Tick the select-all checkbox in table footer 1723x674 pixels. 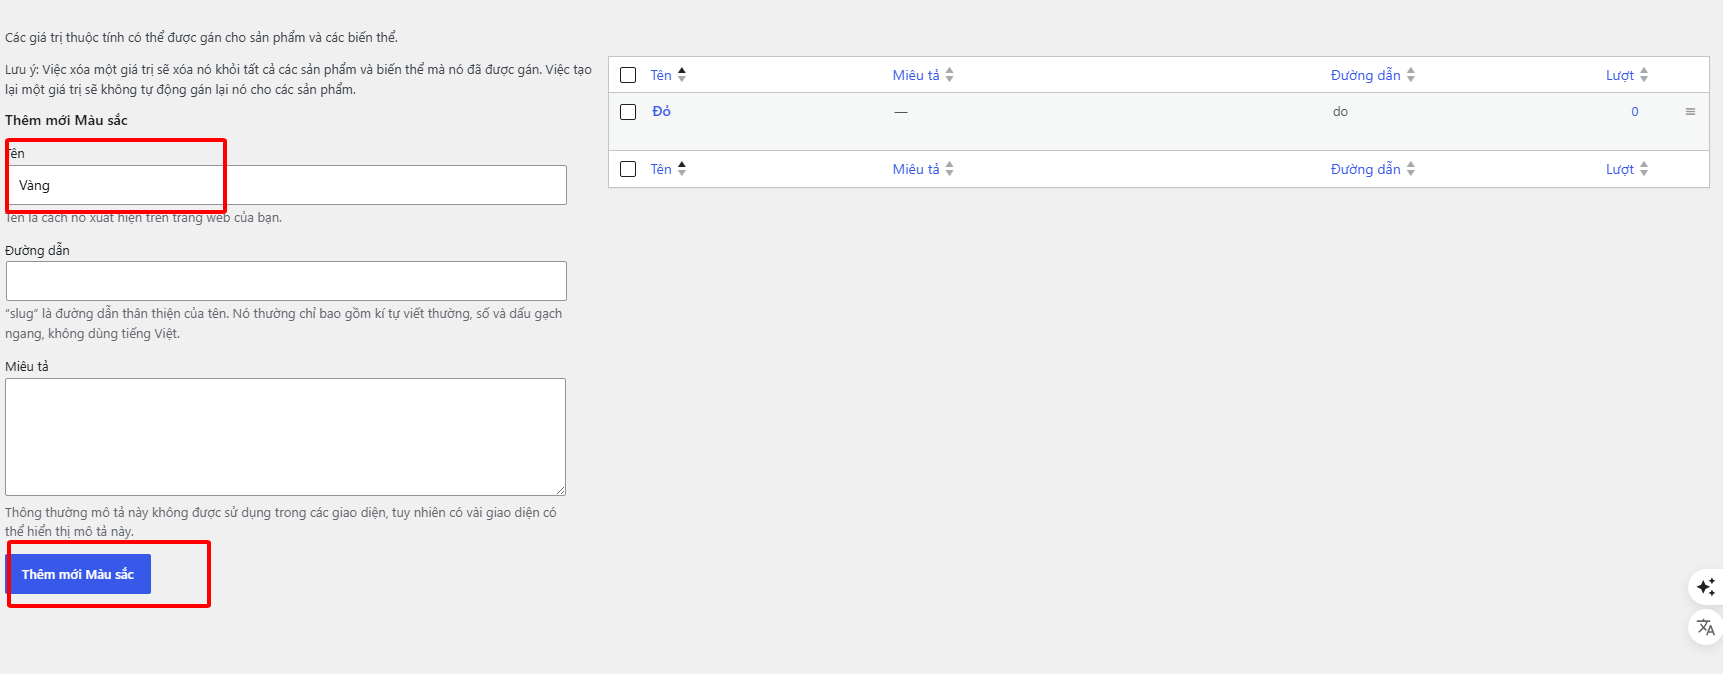(x=628, y=169)
